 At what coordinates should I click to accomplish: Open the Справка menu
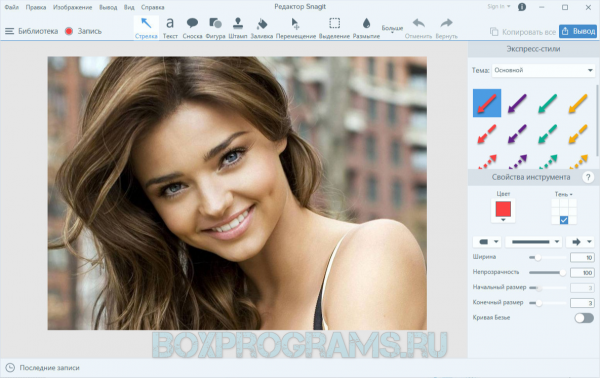[x=153, y=7]
